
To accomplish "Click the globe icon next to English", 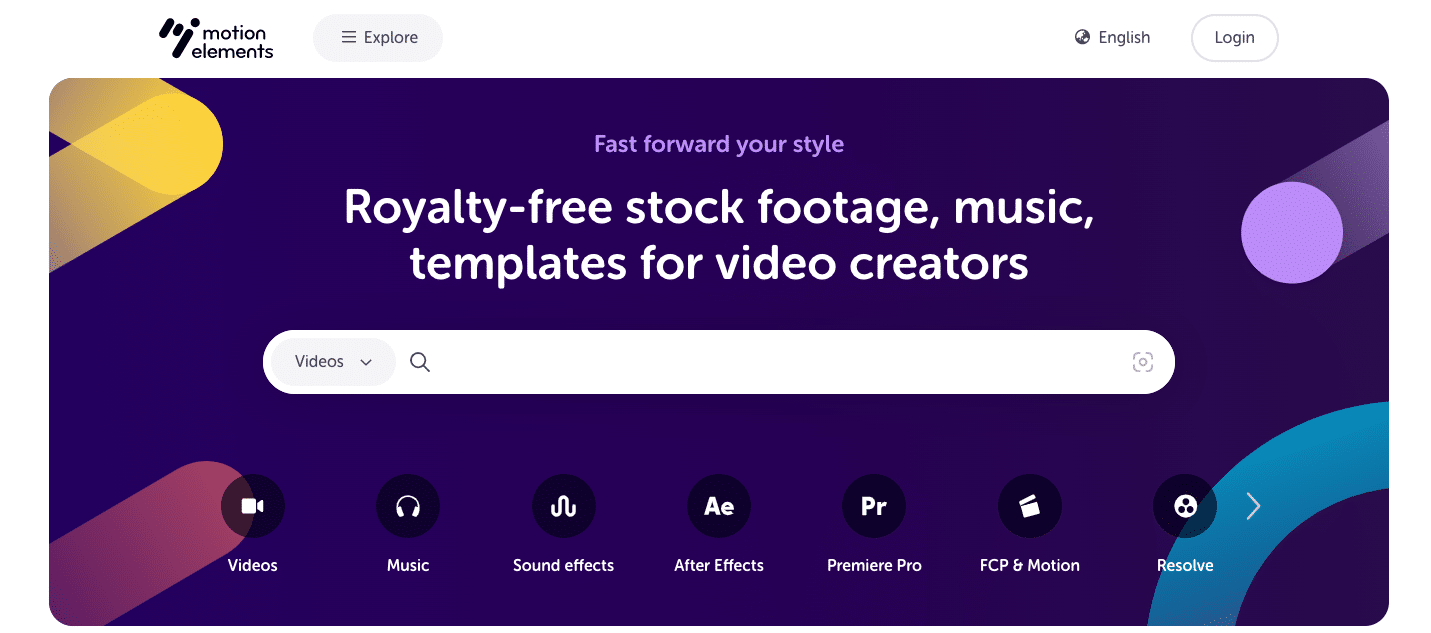I will click(1081, 37).
